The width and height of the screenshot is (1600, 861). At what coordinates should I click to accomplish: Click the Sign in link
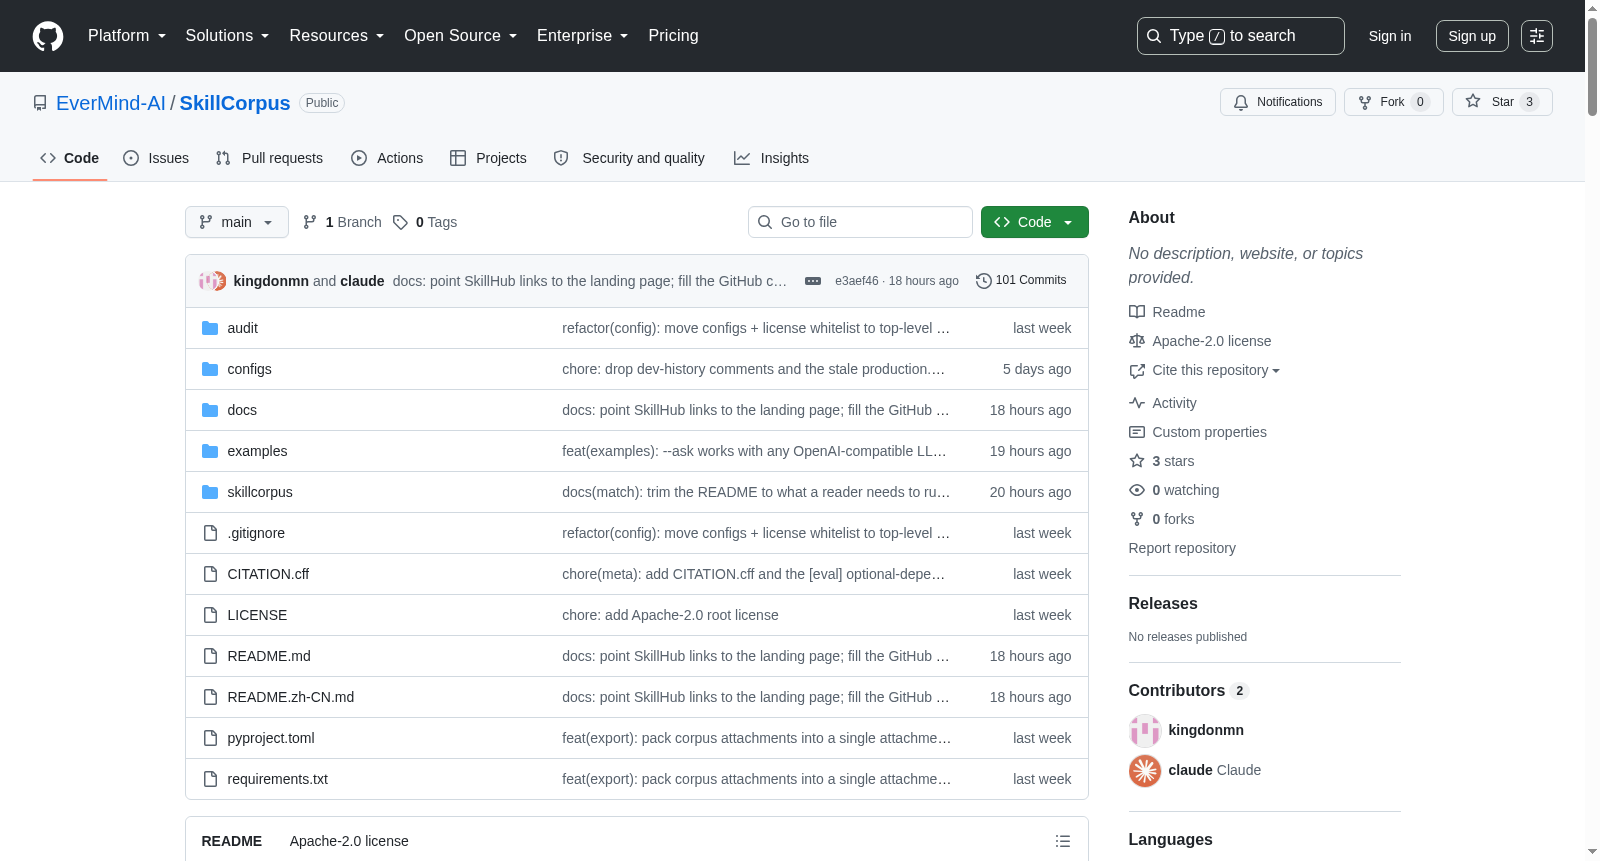tap(1390, 36)
